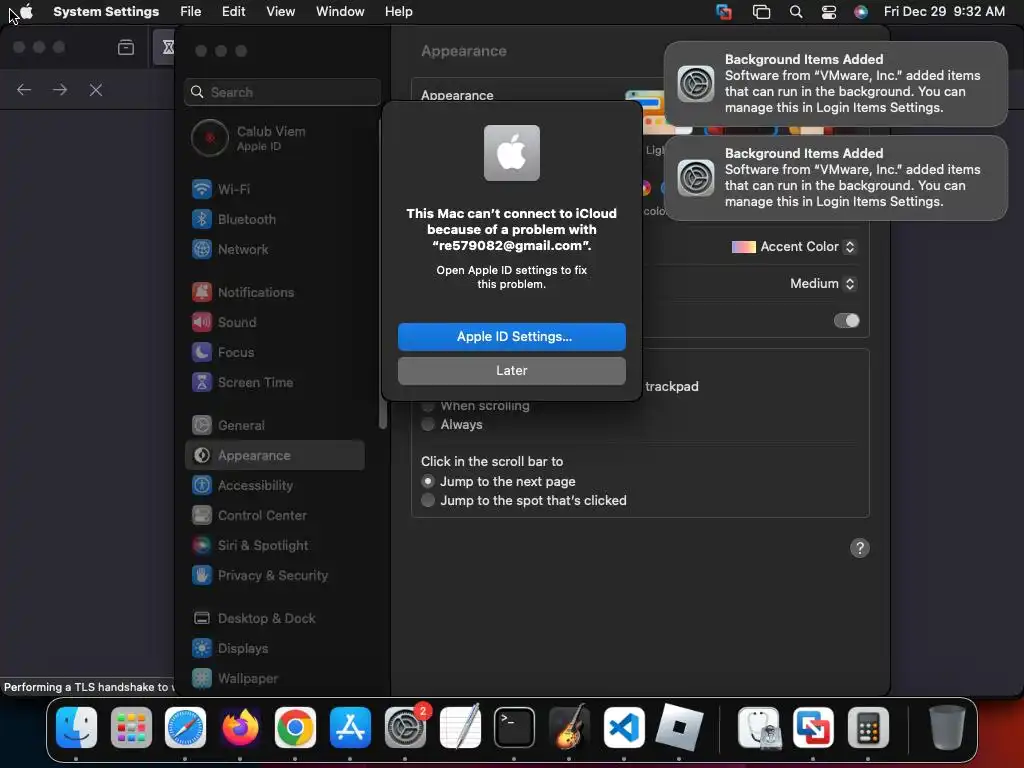Viewport: 1024px width, 768px height.
Task: Click the archive box icon in the background window
Action: (x=126, y=47)
